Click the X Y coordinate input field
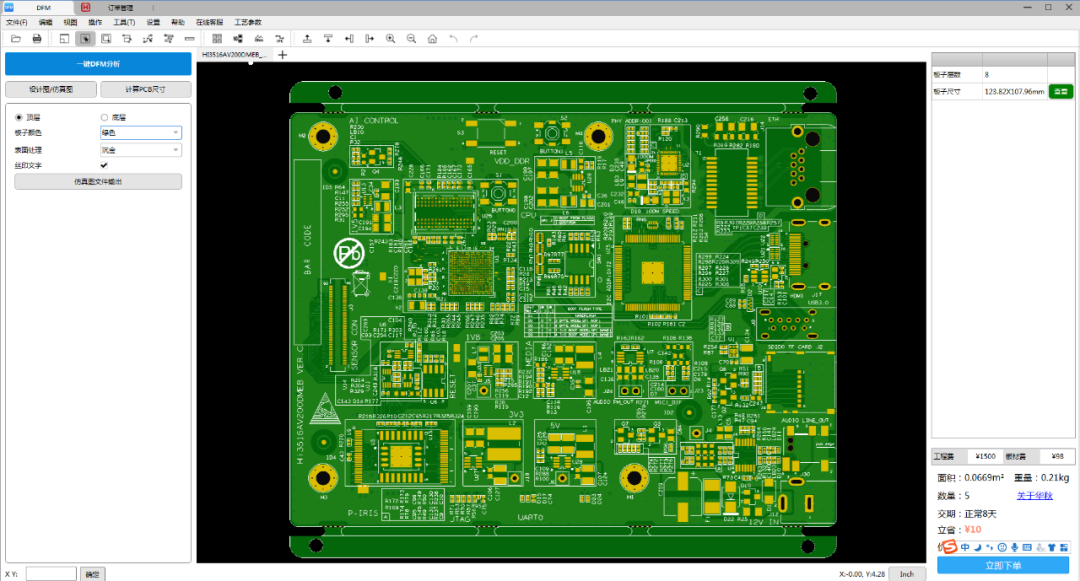This screenshot has width=1080, height=581. pos(51,573)
